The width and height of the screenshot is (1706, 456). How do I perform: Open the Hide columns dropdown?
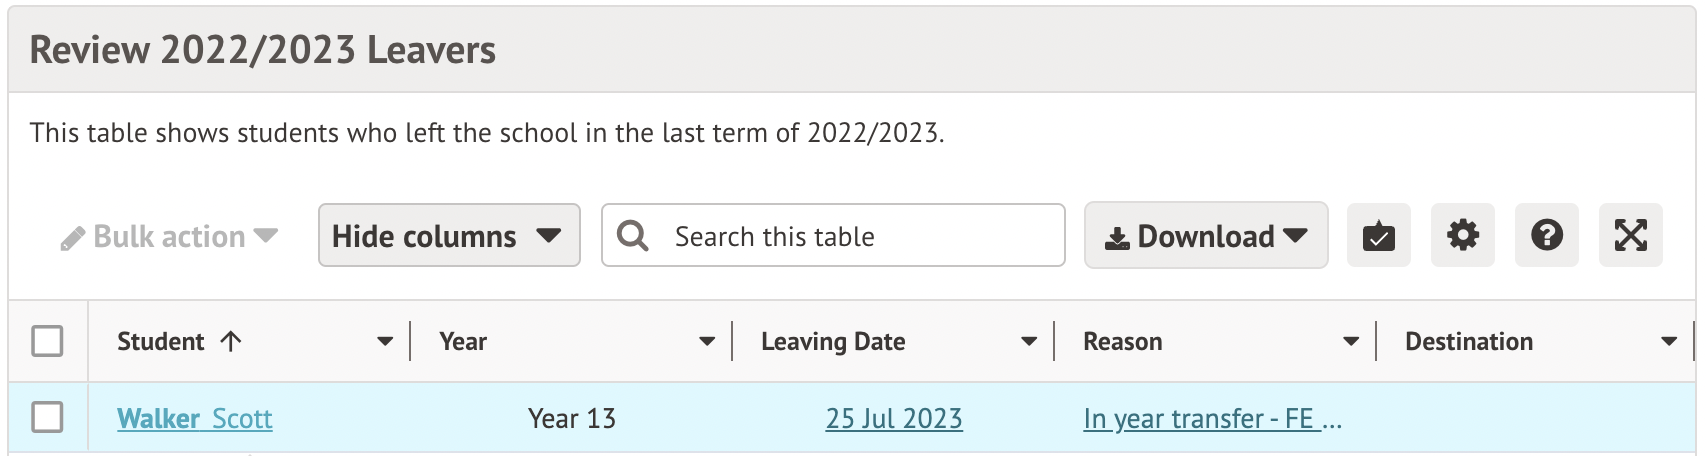click(x=448, y=236)
